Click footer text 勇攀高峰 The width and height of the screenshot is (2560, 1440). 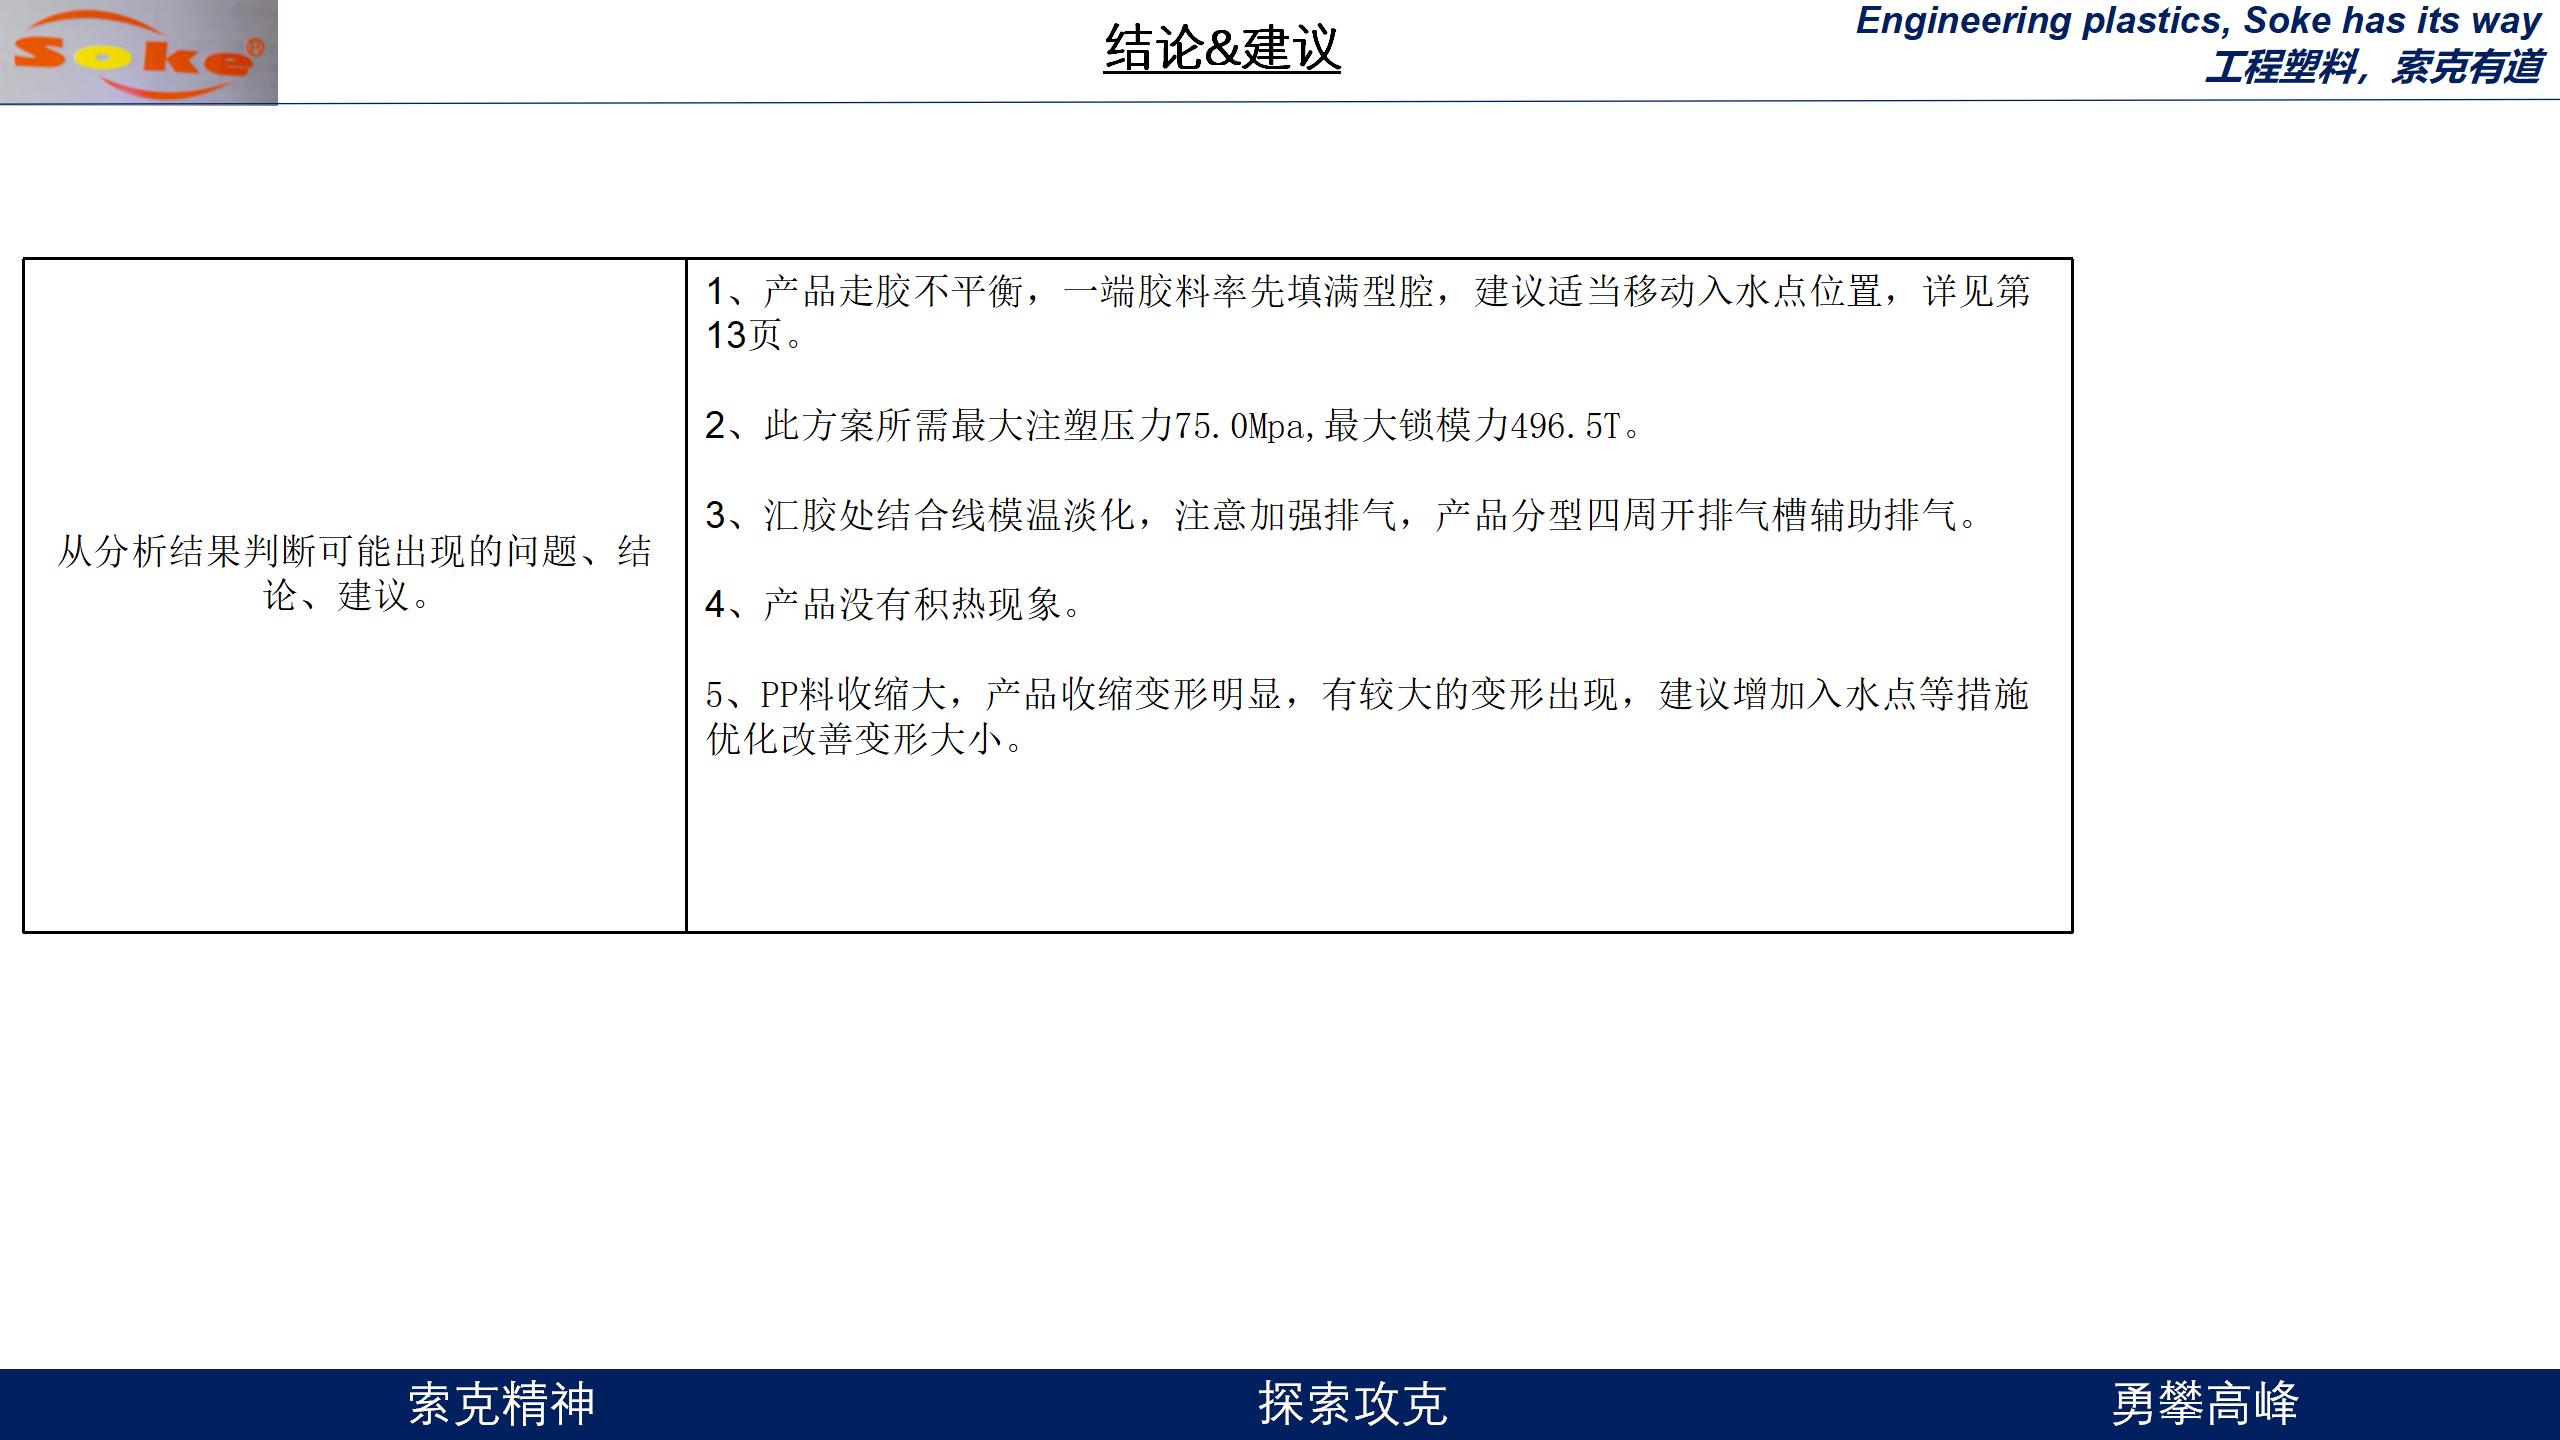point(2205,1404)
